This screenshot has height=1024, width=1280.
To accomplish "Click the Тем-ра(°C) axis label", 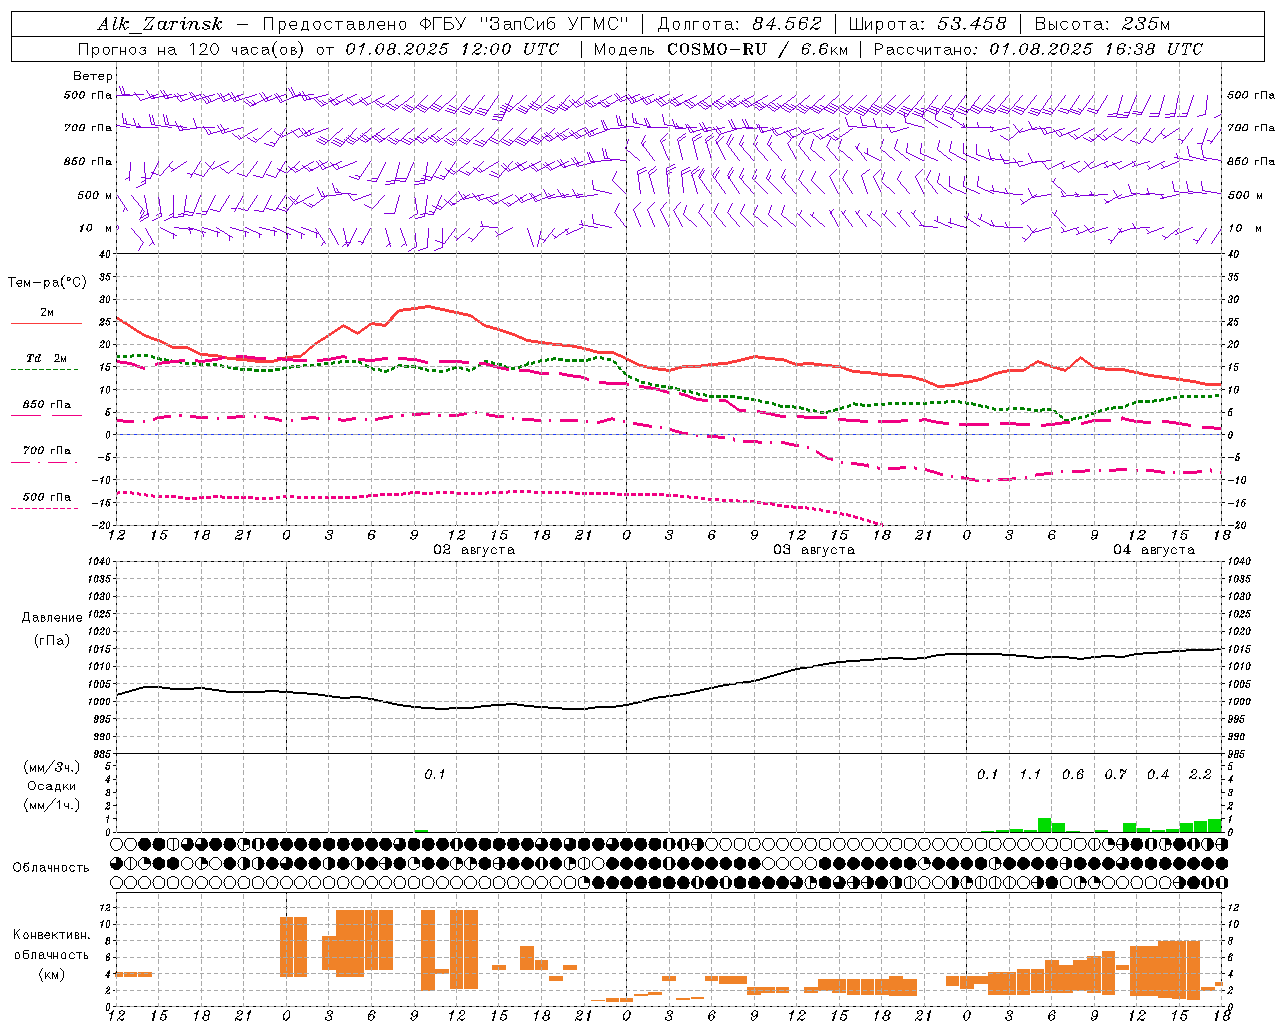I will (x=47, y=283).
